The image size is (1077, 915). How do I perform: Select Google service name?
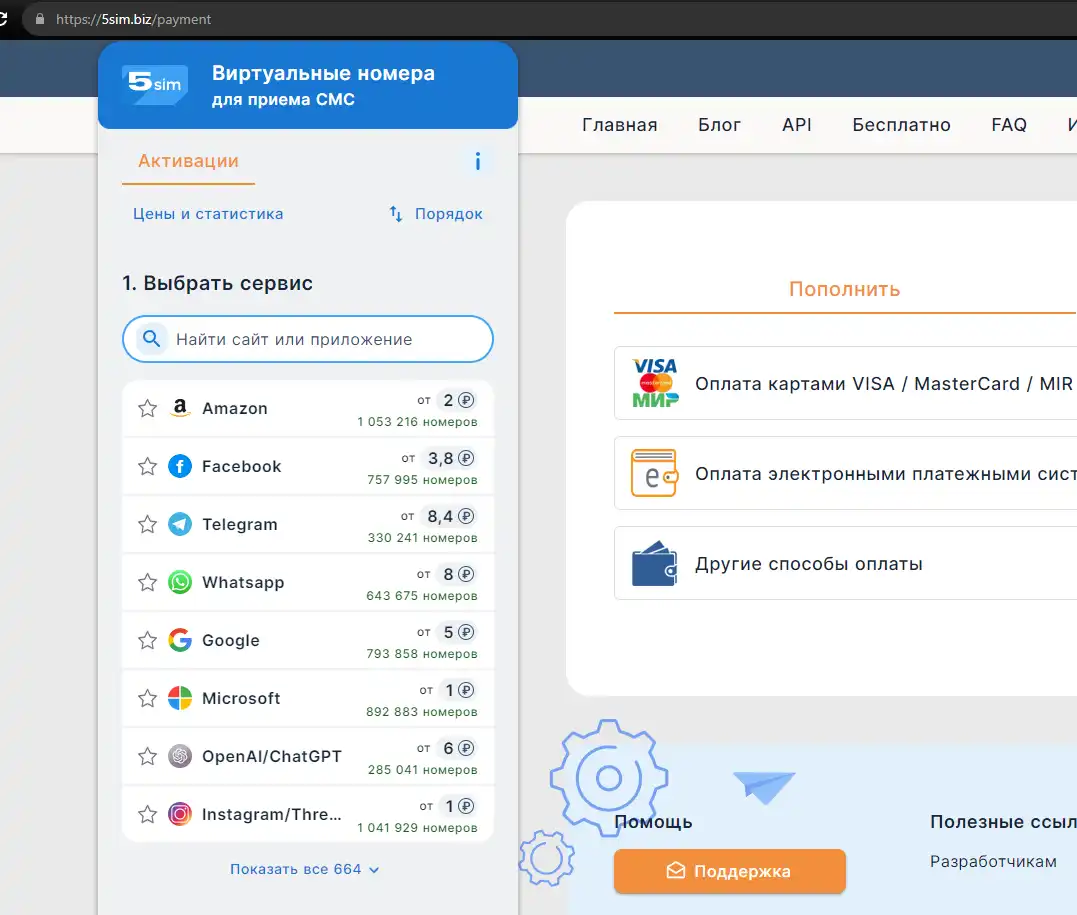[231, 640]
